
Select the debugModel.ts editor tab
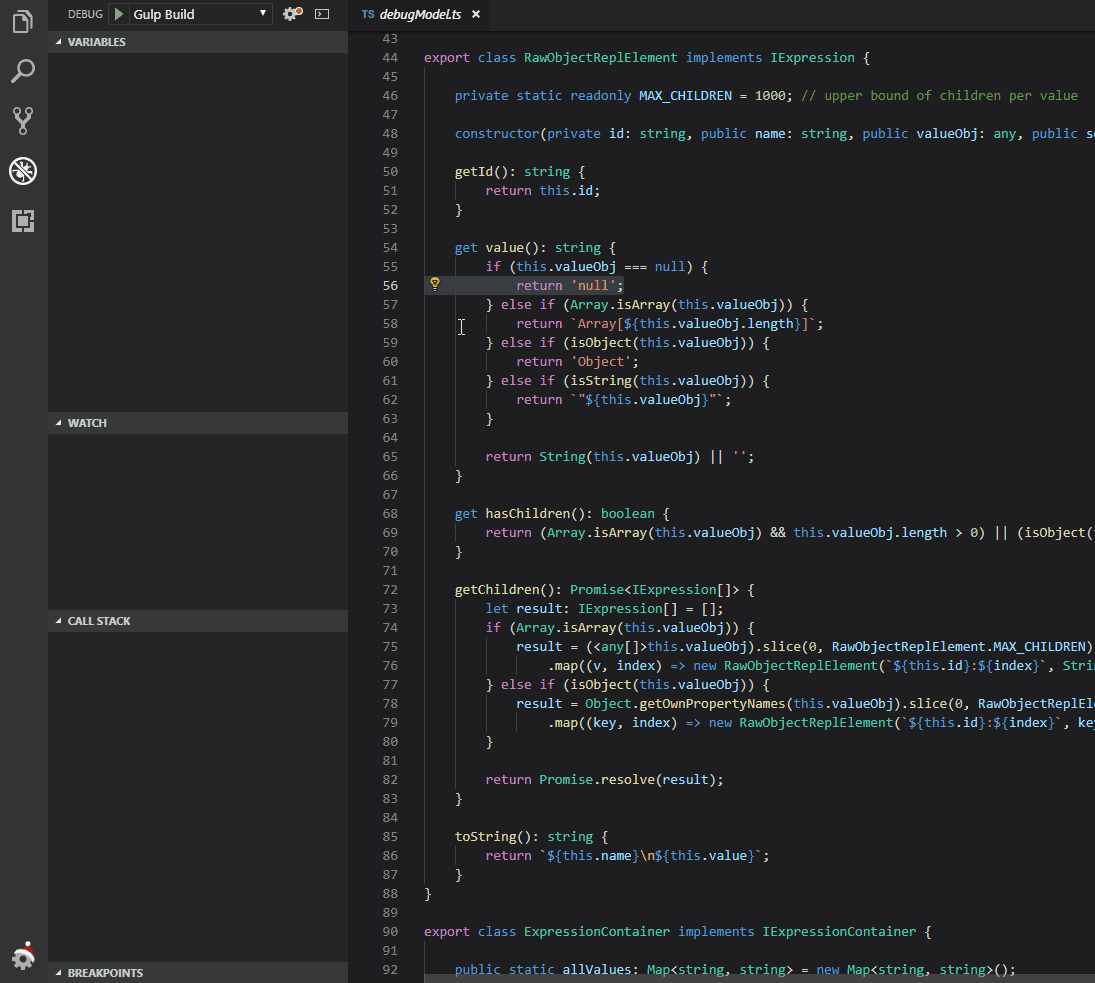pos(410,15)
